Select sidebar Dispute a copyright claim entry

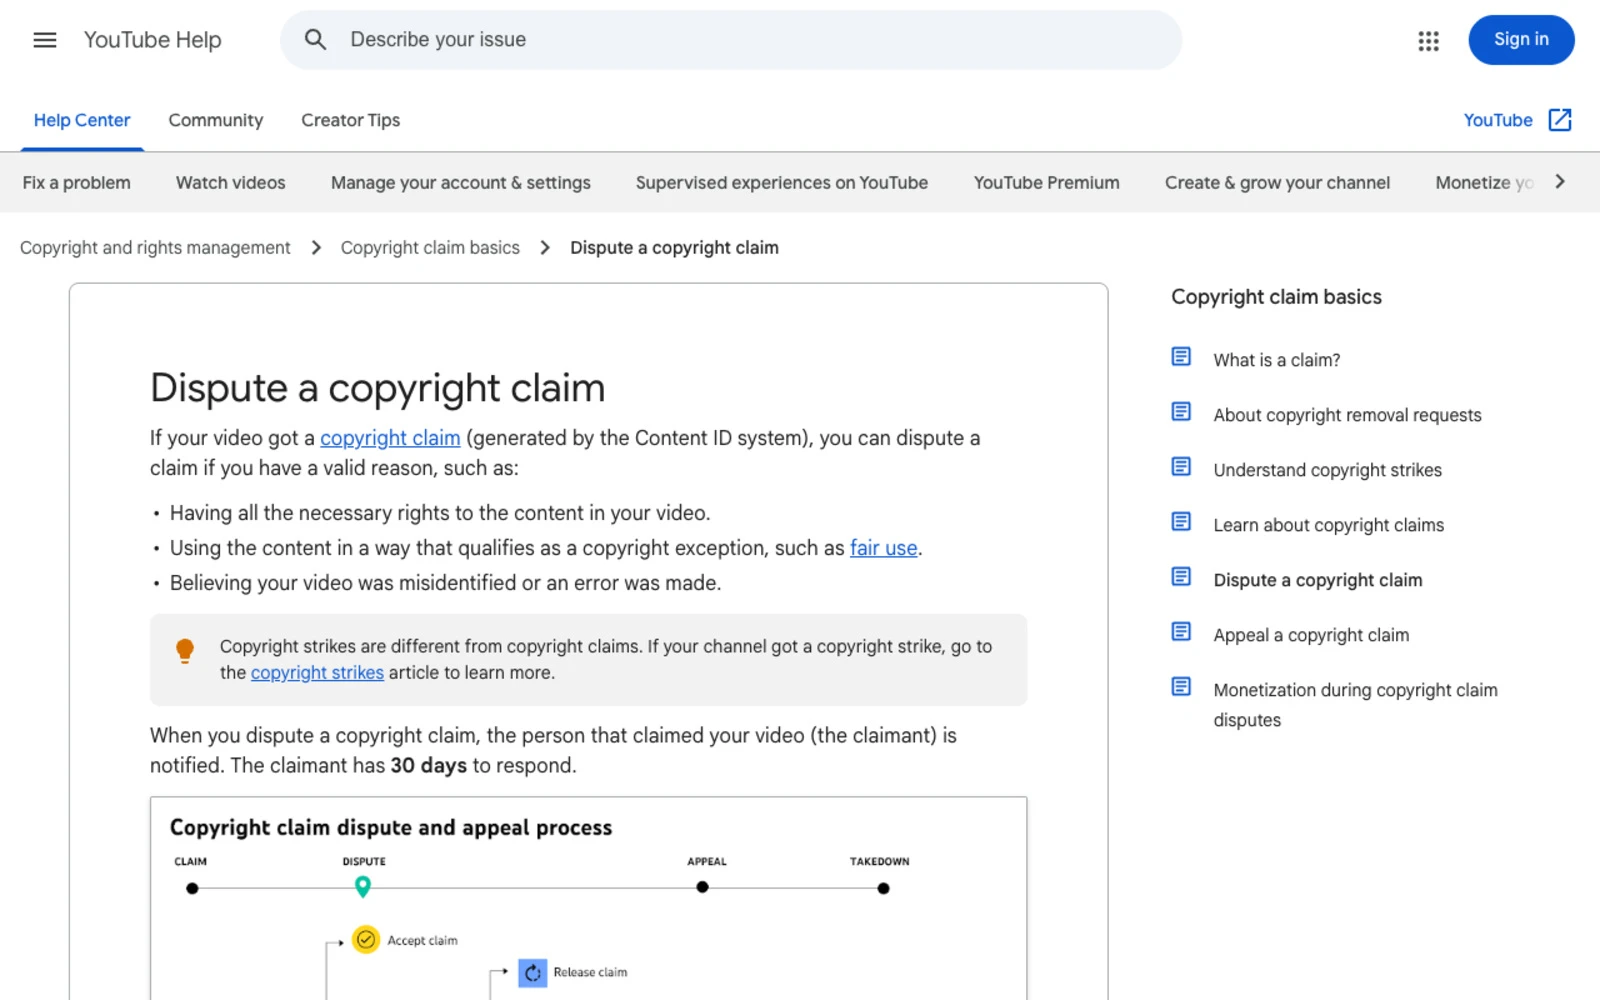coord(1317,580)
